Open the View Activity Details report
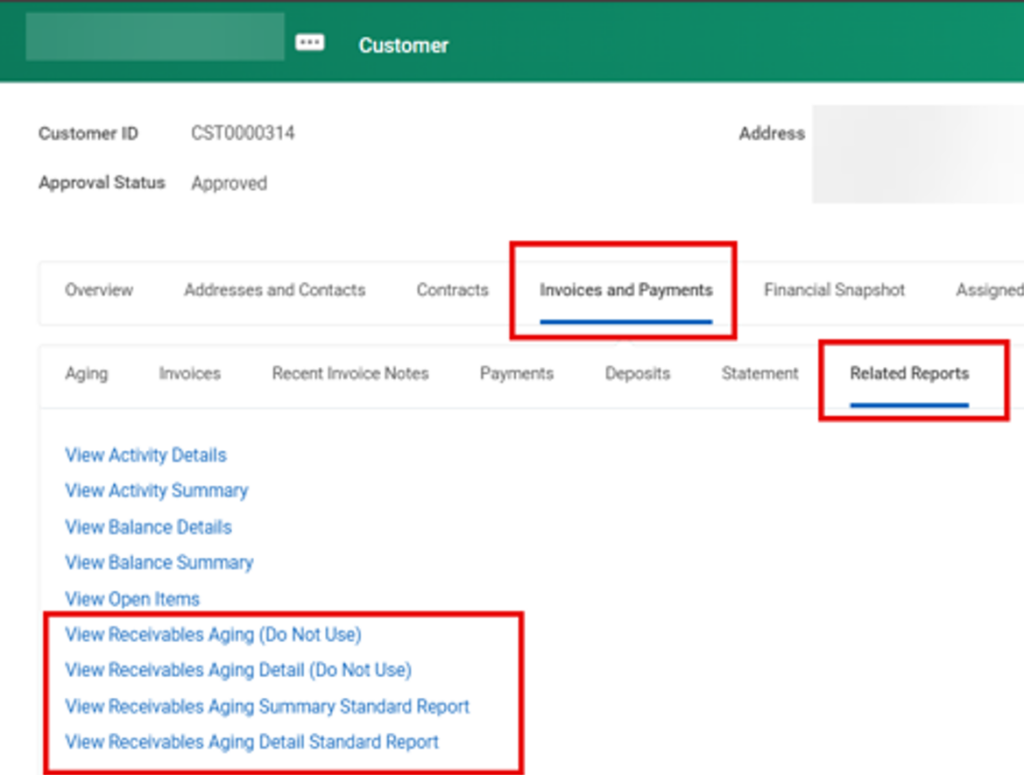Viewport: 1024px width, 775px height. click(x=145, y=455)
